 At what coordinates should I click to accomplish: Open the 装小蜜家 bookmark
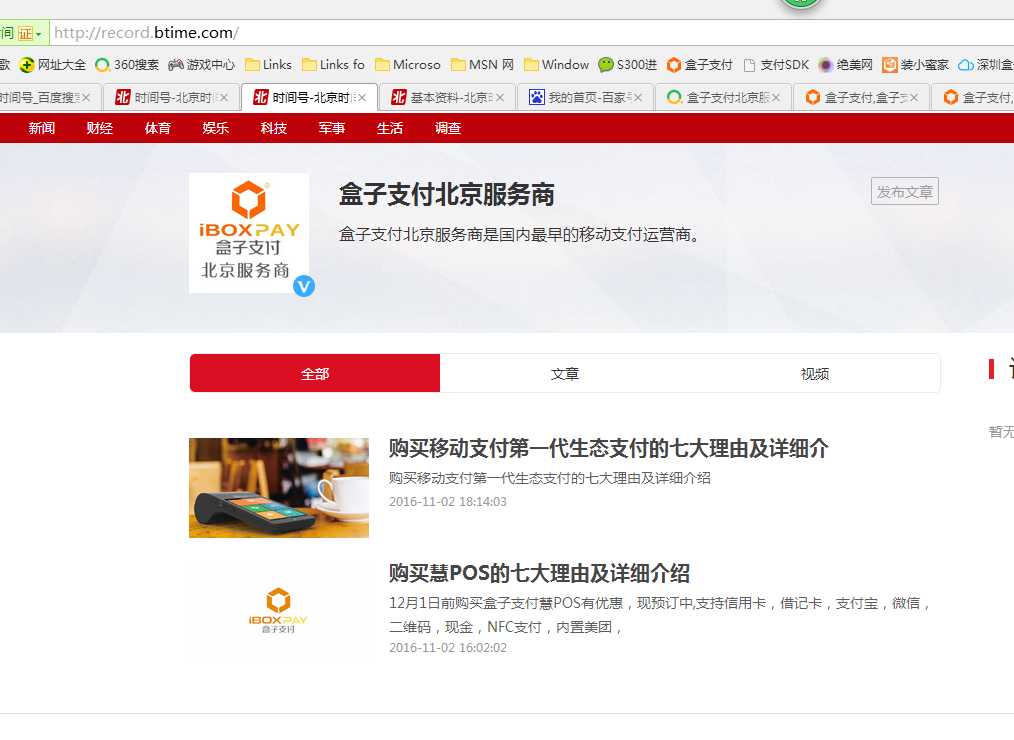[915, 65]
